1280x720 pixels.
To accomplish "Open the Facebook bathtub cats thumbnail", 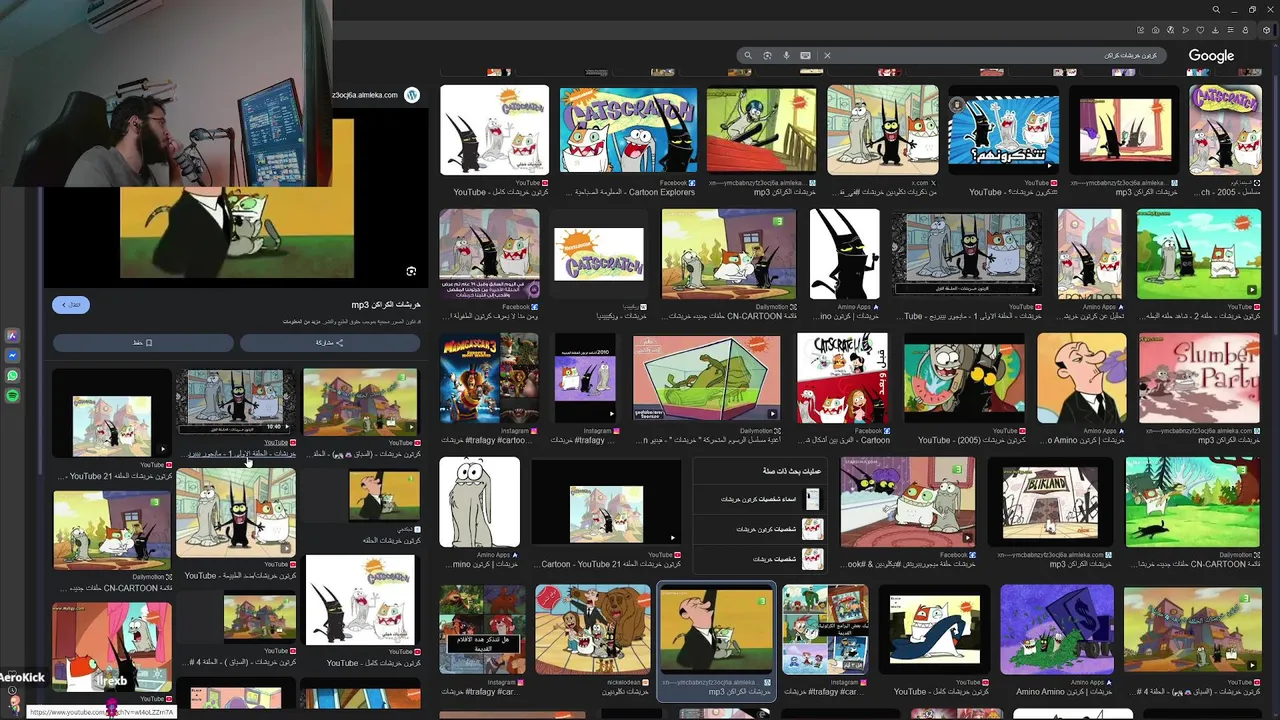I will click(908, 502).
